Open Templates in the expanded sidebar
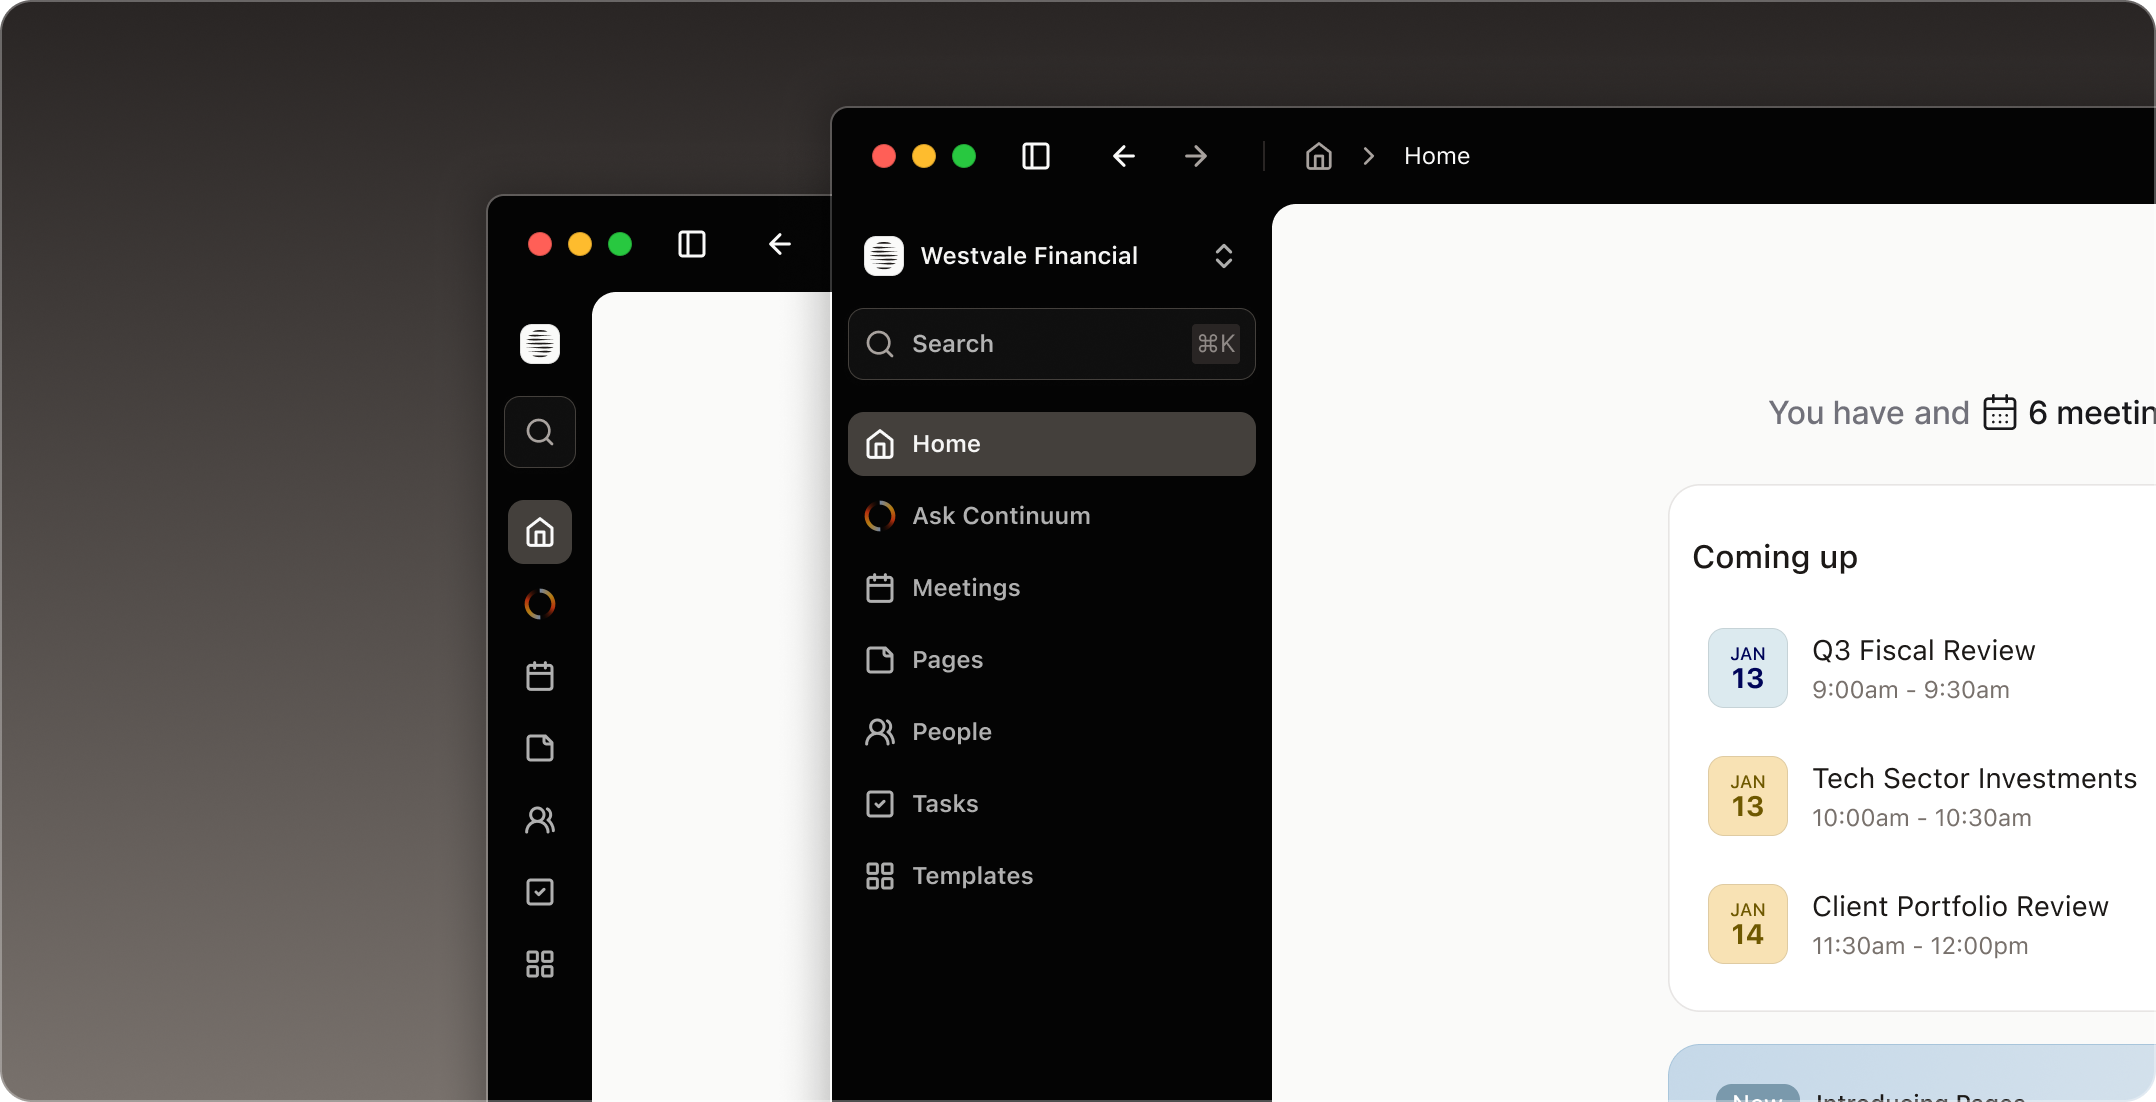This screenshot has width=2156, height=1102. 1051,876
